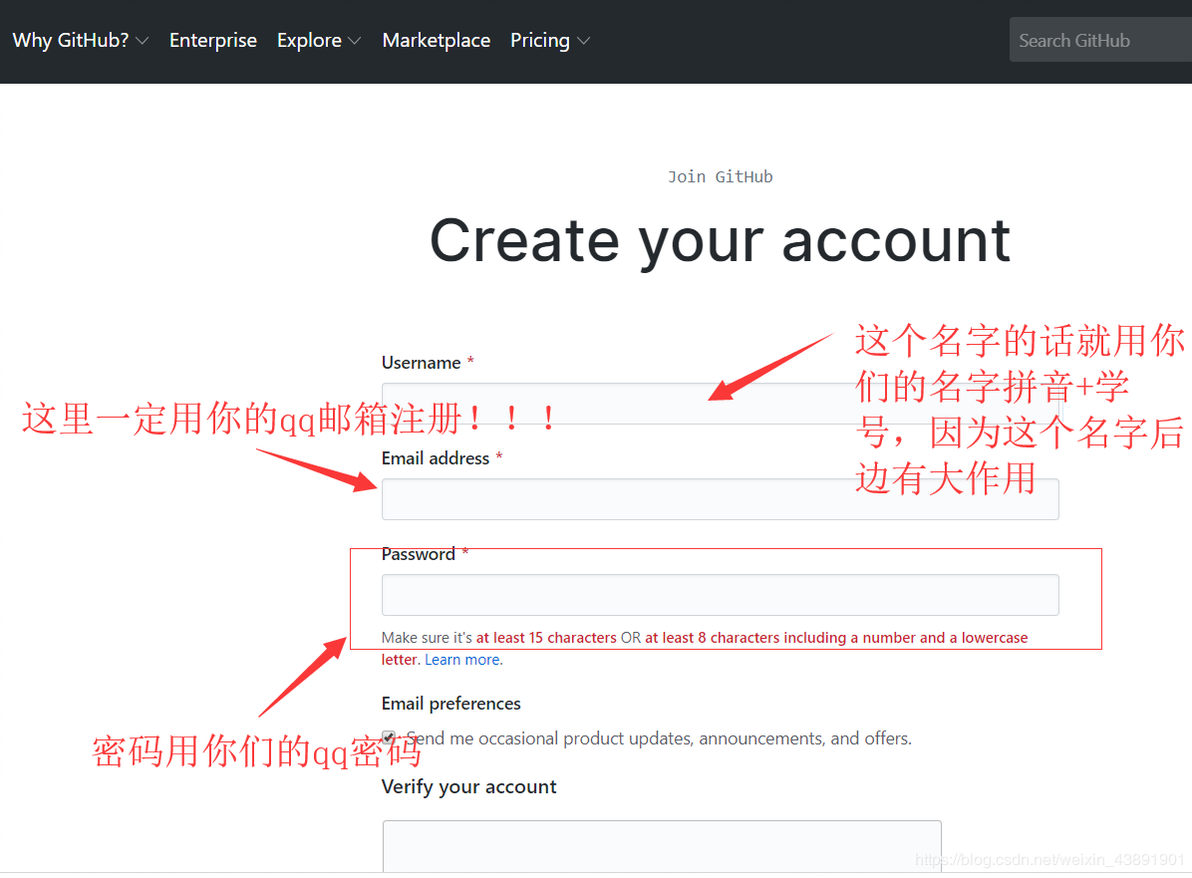Click the Email address field label
This screenshot has height=878, width=1192.
pos(436,458)
